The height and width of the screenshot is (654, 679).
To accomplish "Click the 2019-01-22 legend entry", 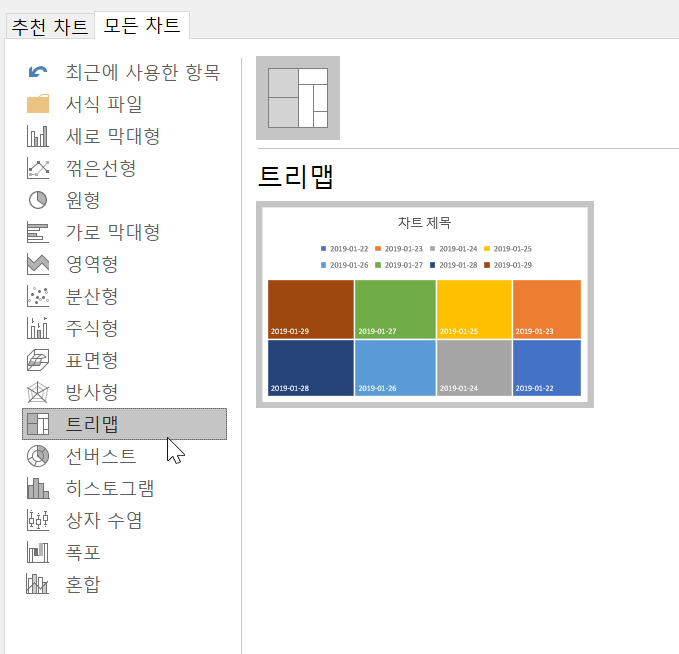I will [x=345, y=249].
